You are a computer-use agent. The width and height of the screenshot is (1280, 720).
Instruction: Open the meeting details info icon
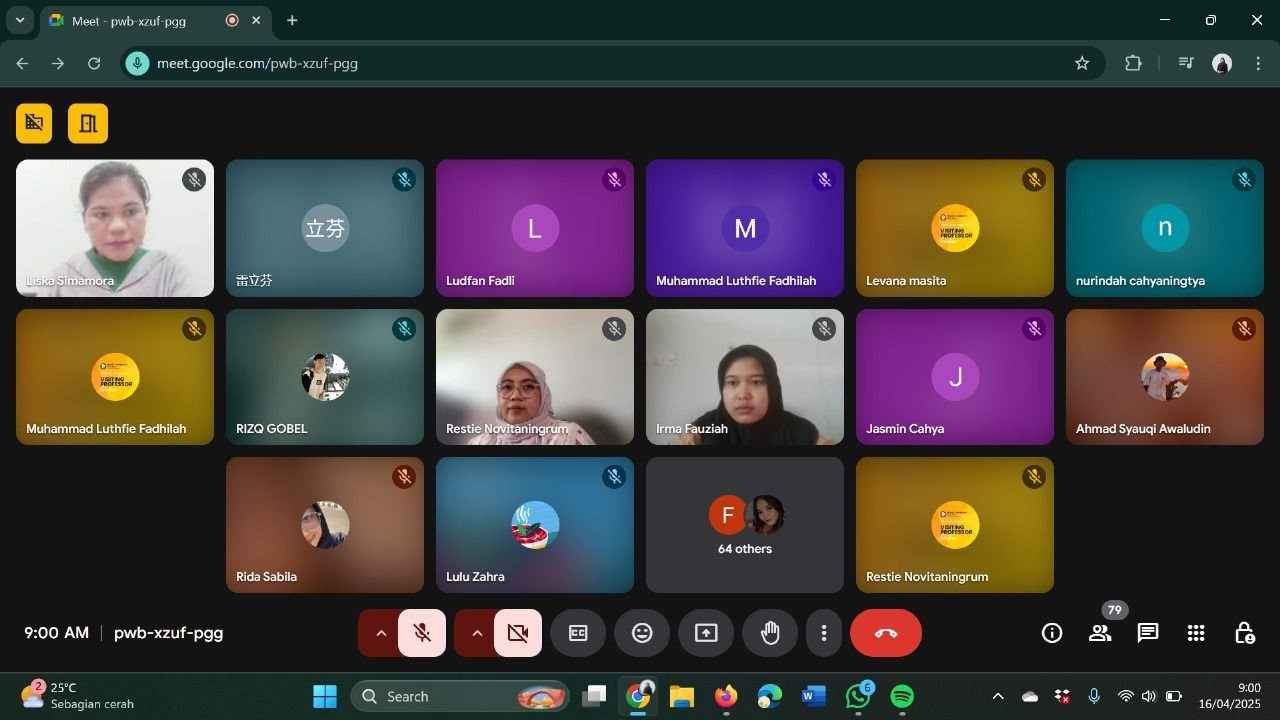pos(1051,633)
